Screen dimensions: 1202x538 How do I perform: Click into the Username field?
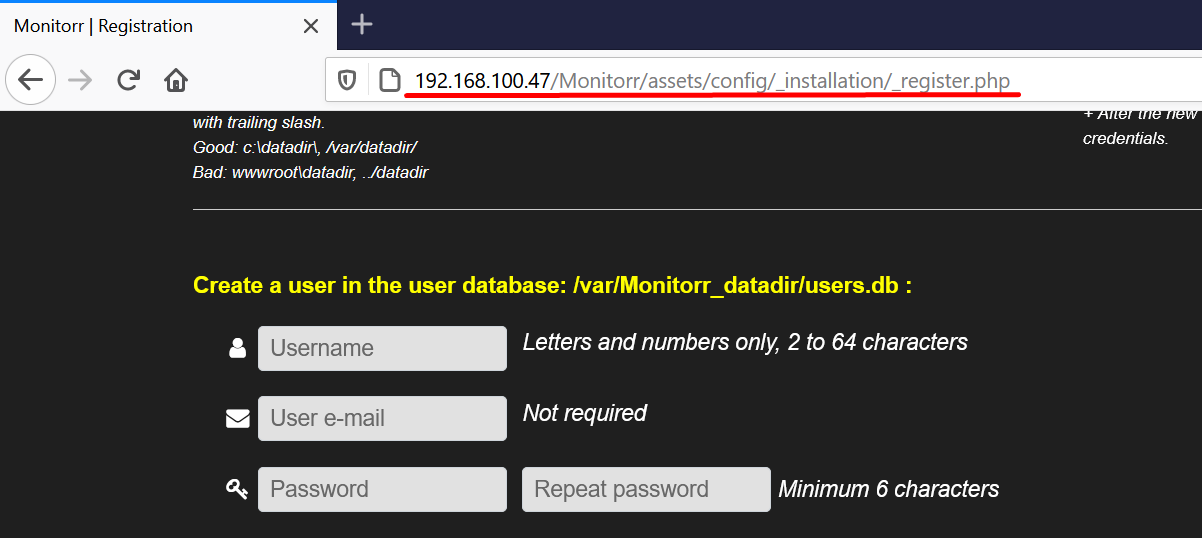[x=382, y=348]
